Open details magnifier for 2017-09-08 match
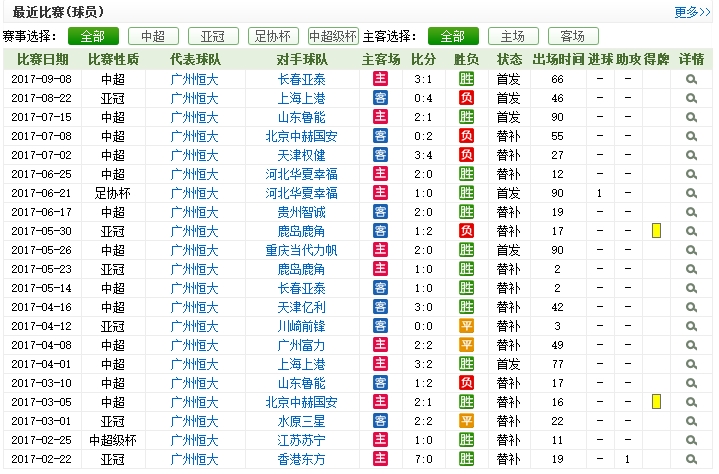 point(691,79)
